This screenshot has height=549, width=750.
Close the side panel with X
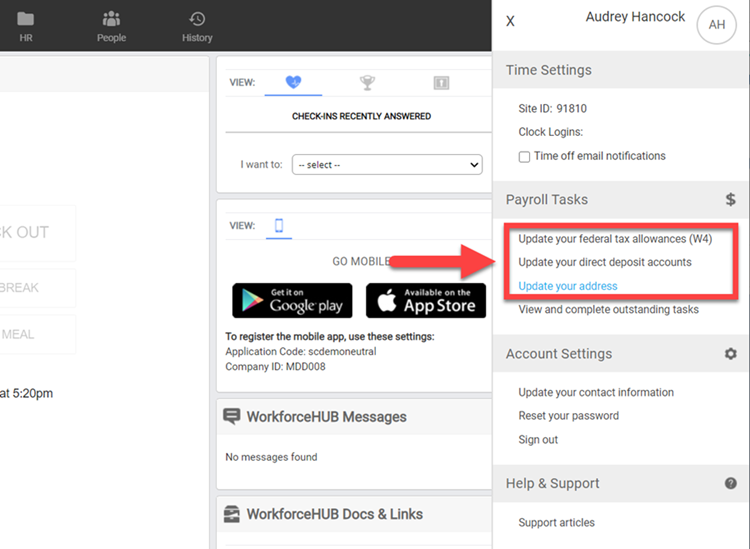coord(511,21)
